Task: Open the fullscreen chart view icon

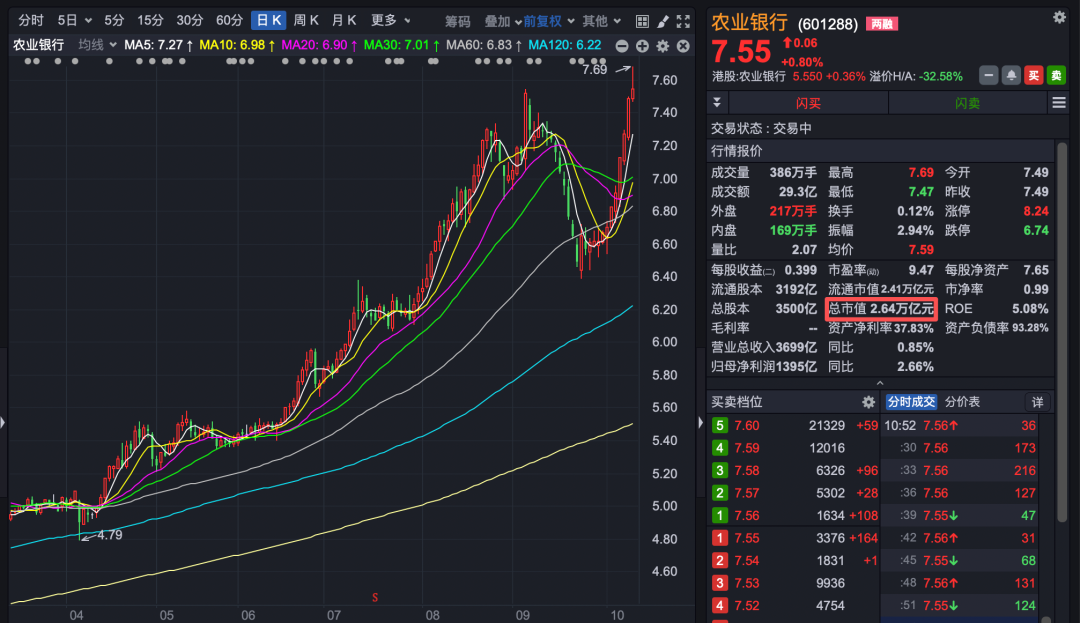Action: [683, 21]
